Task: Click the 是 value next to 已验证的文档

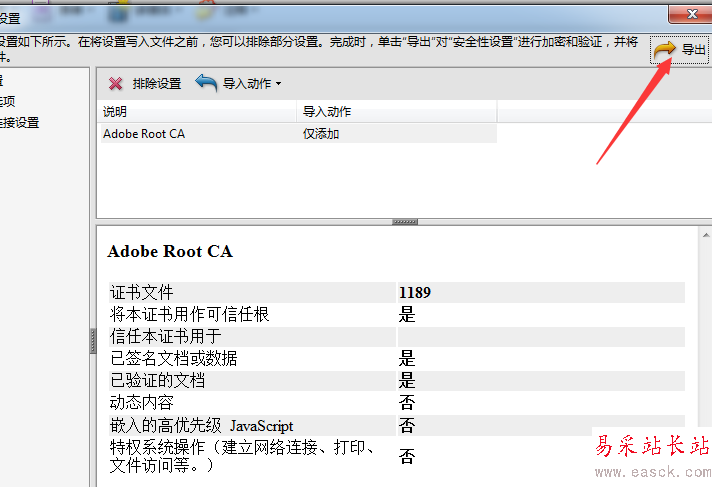Action: [x=407, y=381]
